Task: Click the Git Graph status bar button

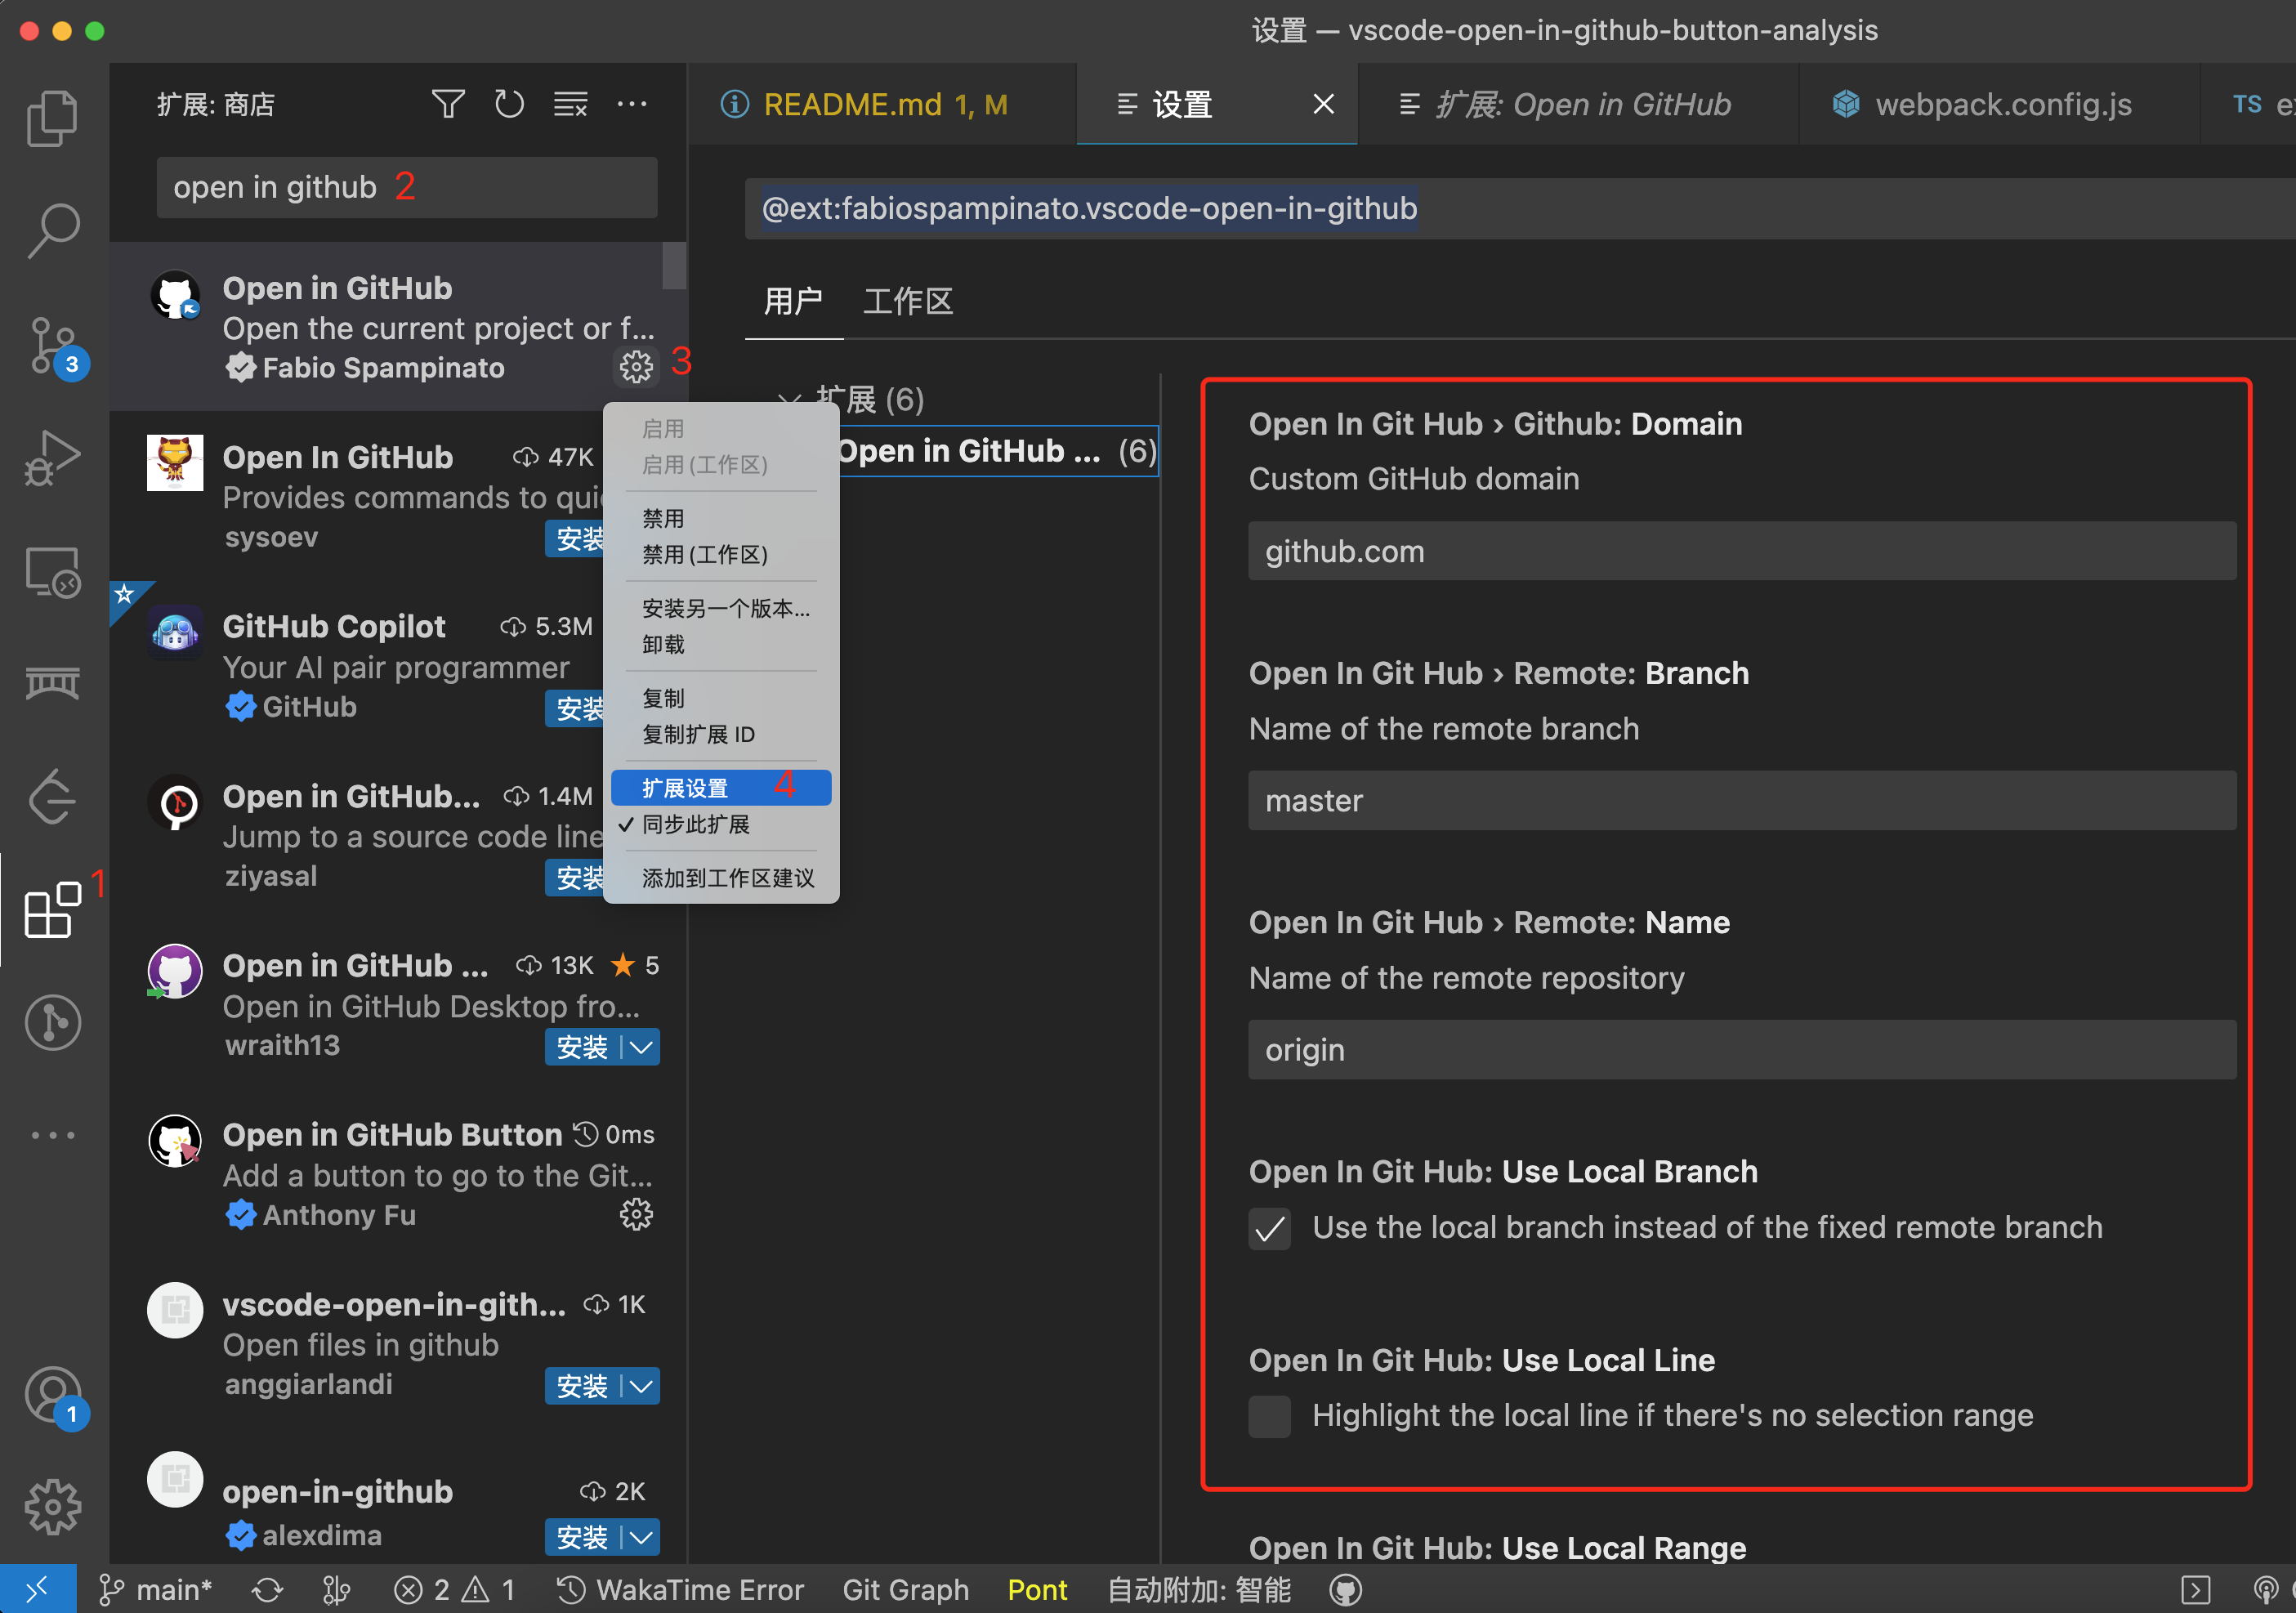Action: pyautogui.click(x=905, y=1590)
